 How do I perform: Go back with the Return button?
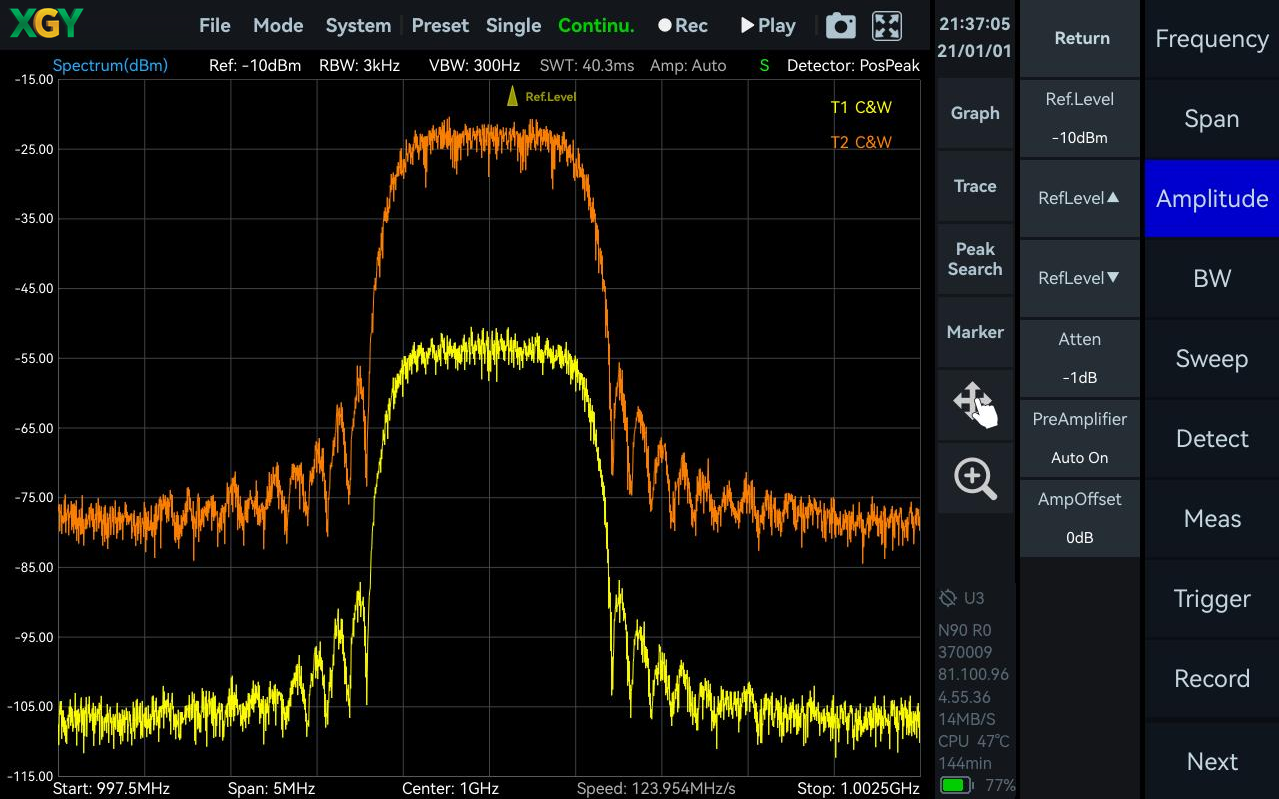point(1080,39)
